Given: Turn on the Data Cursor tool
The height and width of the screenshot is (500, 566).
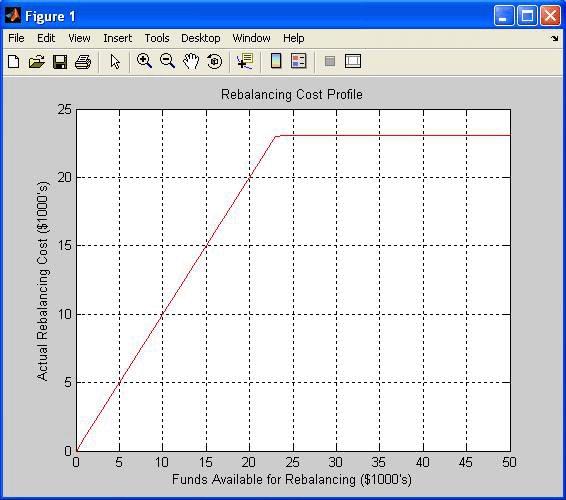Looking at the screenshot, I should (x=245, y=61).
